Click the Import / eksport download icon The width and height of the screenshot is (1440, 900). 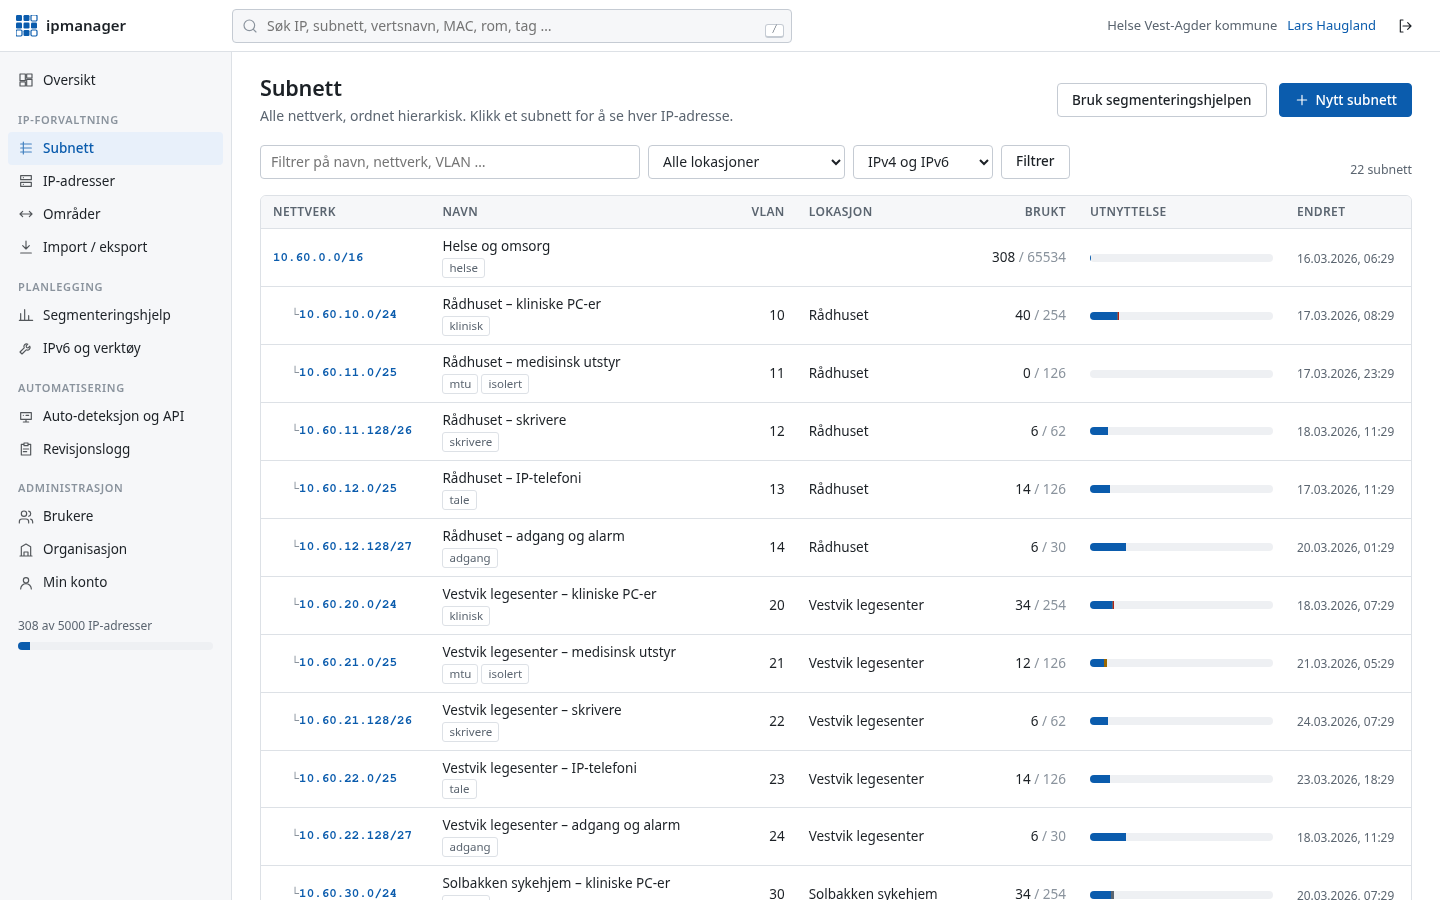point(26,247)
